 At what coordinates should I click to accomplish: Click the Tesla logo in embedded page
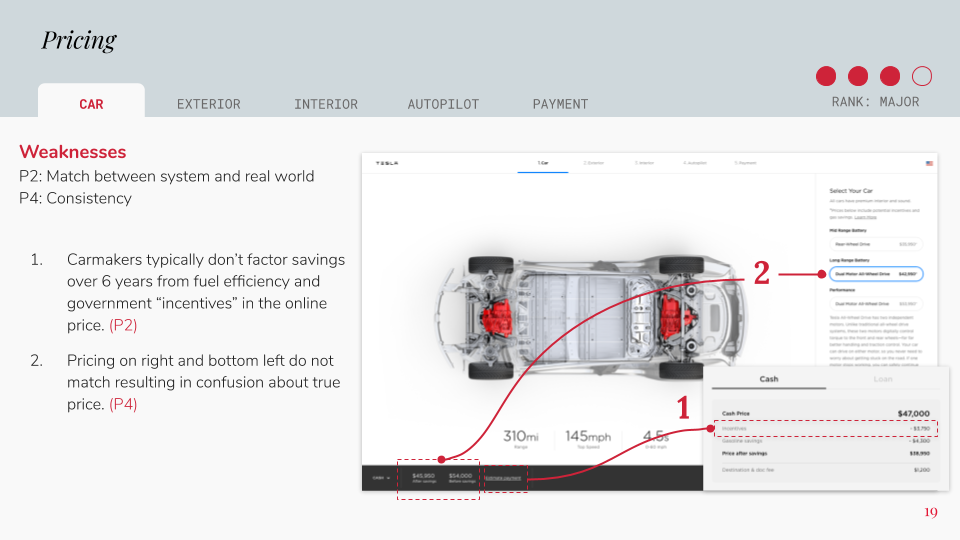click(387, 163)
